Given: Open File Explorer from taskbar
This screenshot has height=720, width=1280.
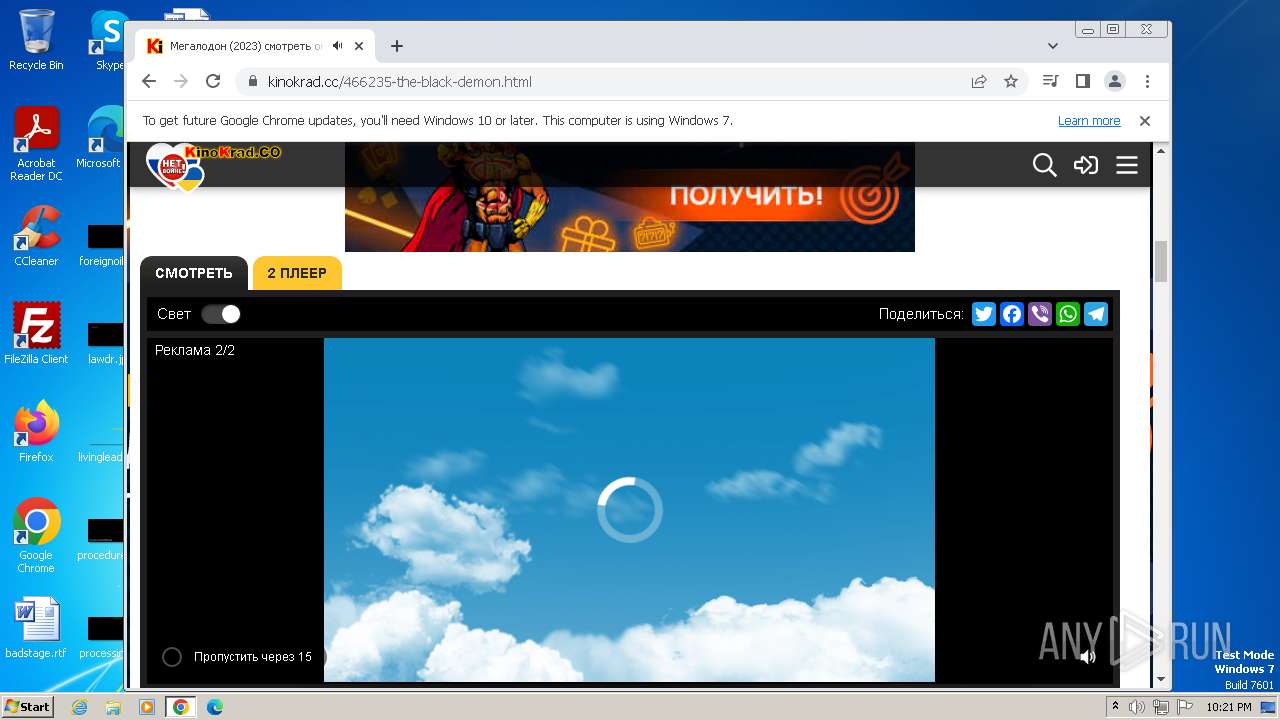Looking at the screenshot, I should [113, 707].
